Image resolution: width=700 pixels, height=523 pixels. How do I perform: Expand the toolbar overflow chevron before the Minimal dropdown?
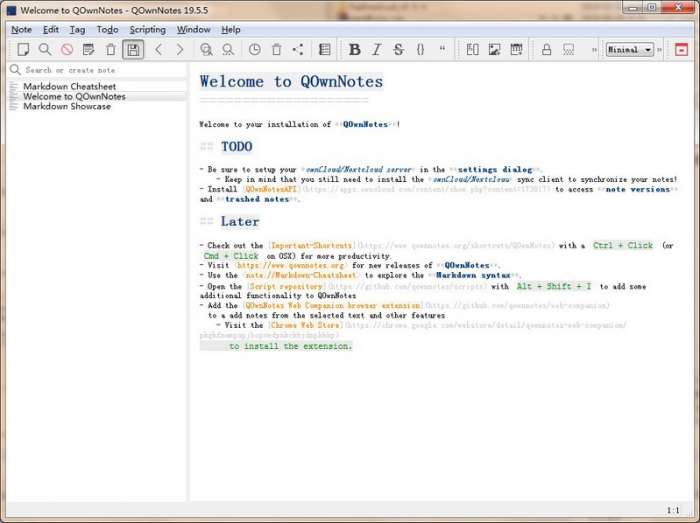(594, 49)
